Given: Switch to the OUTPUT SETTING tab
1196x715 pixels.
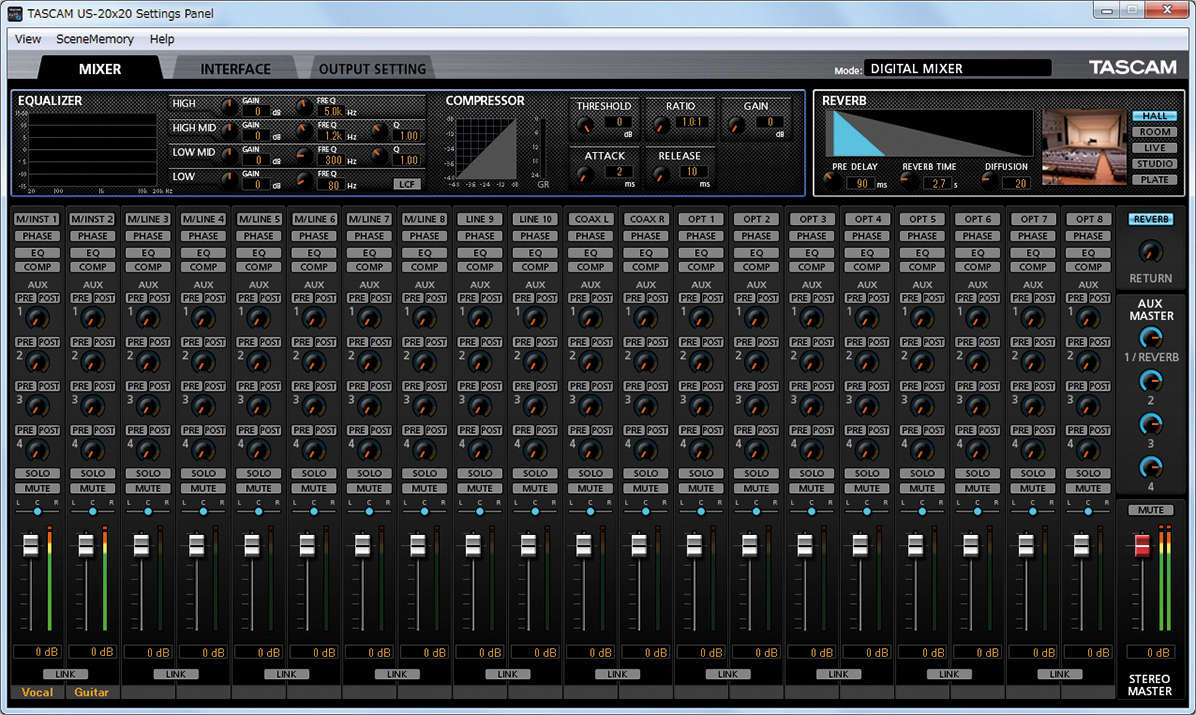Looking at the screenshot, I should 372,69.
